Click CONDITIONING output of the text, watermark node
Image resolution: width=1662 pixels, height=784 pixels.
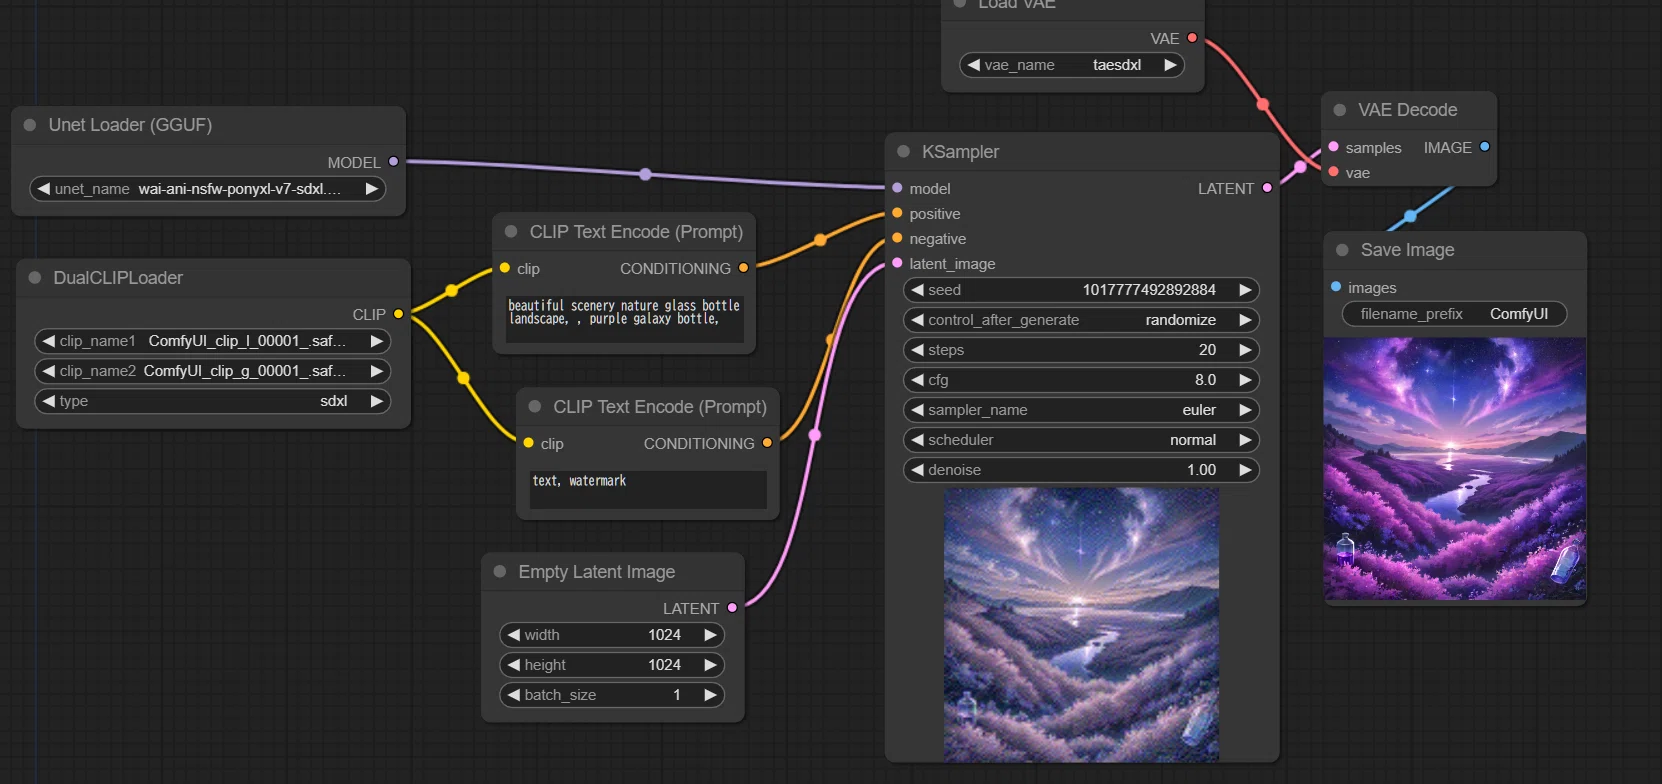tap(767, 443)
